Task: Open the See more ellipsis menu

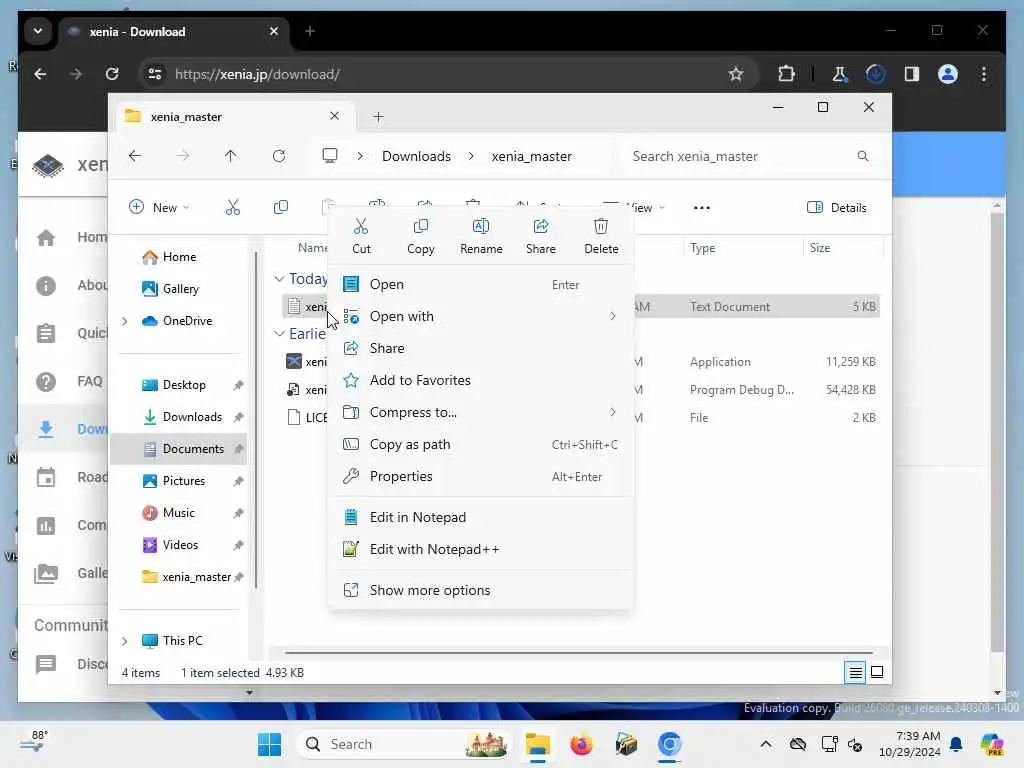Action: (x=701, y=208)
